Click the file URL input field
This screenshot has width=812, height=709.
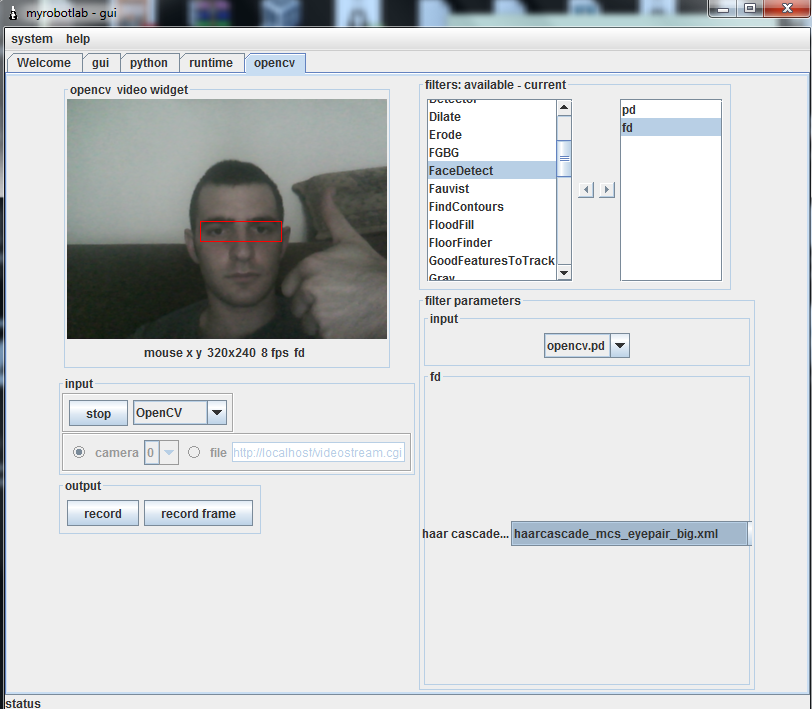pyautogui.click(x=318, y=453)
